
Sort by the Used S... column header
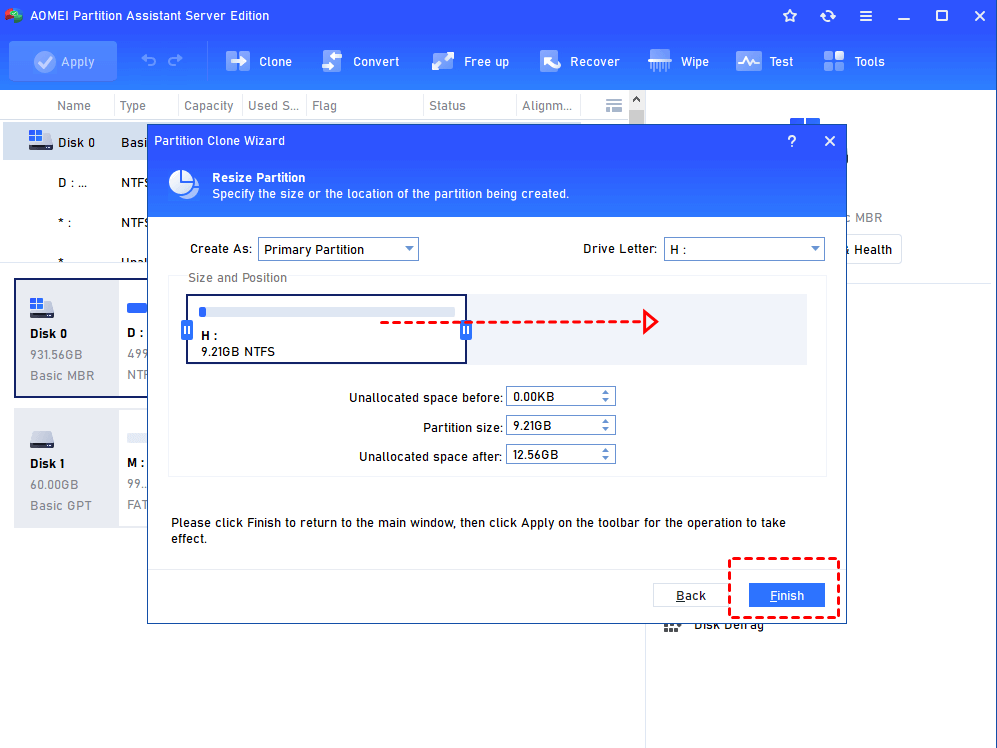(273, 106)
